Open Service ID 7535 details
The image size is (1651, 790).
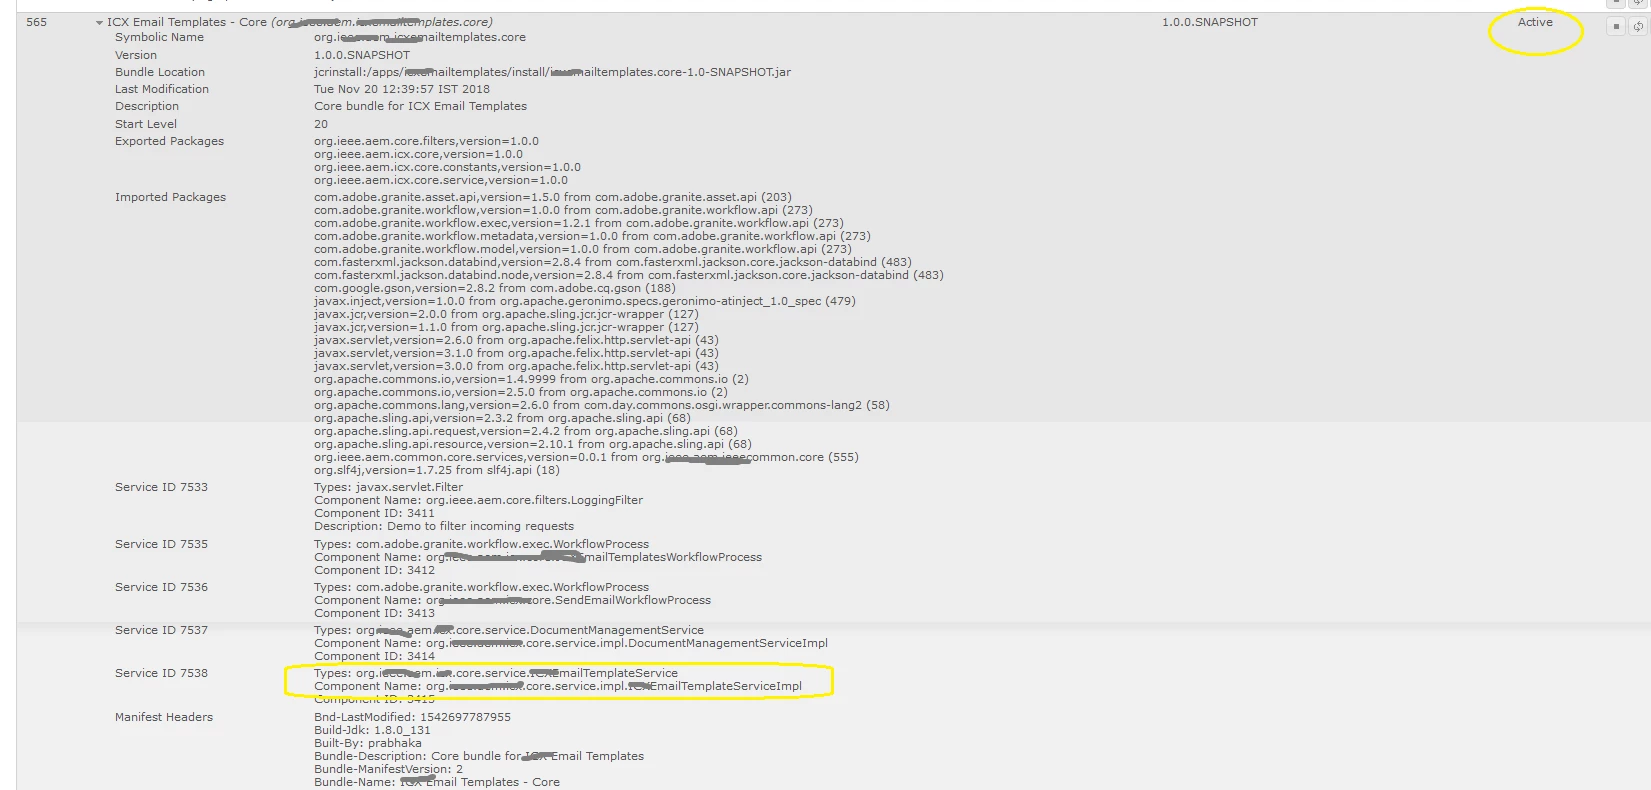[x=161, y=544]
